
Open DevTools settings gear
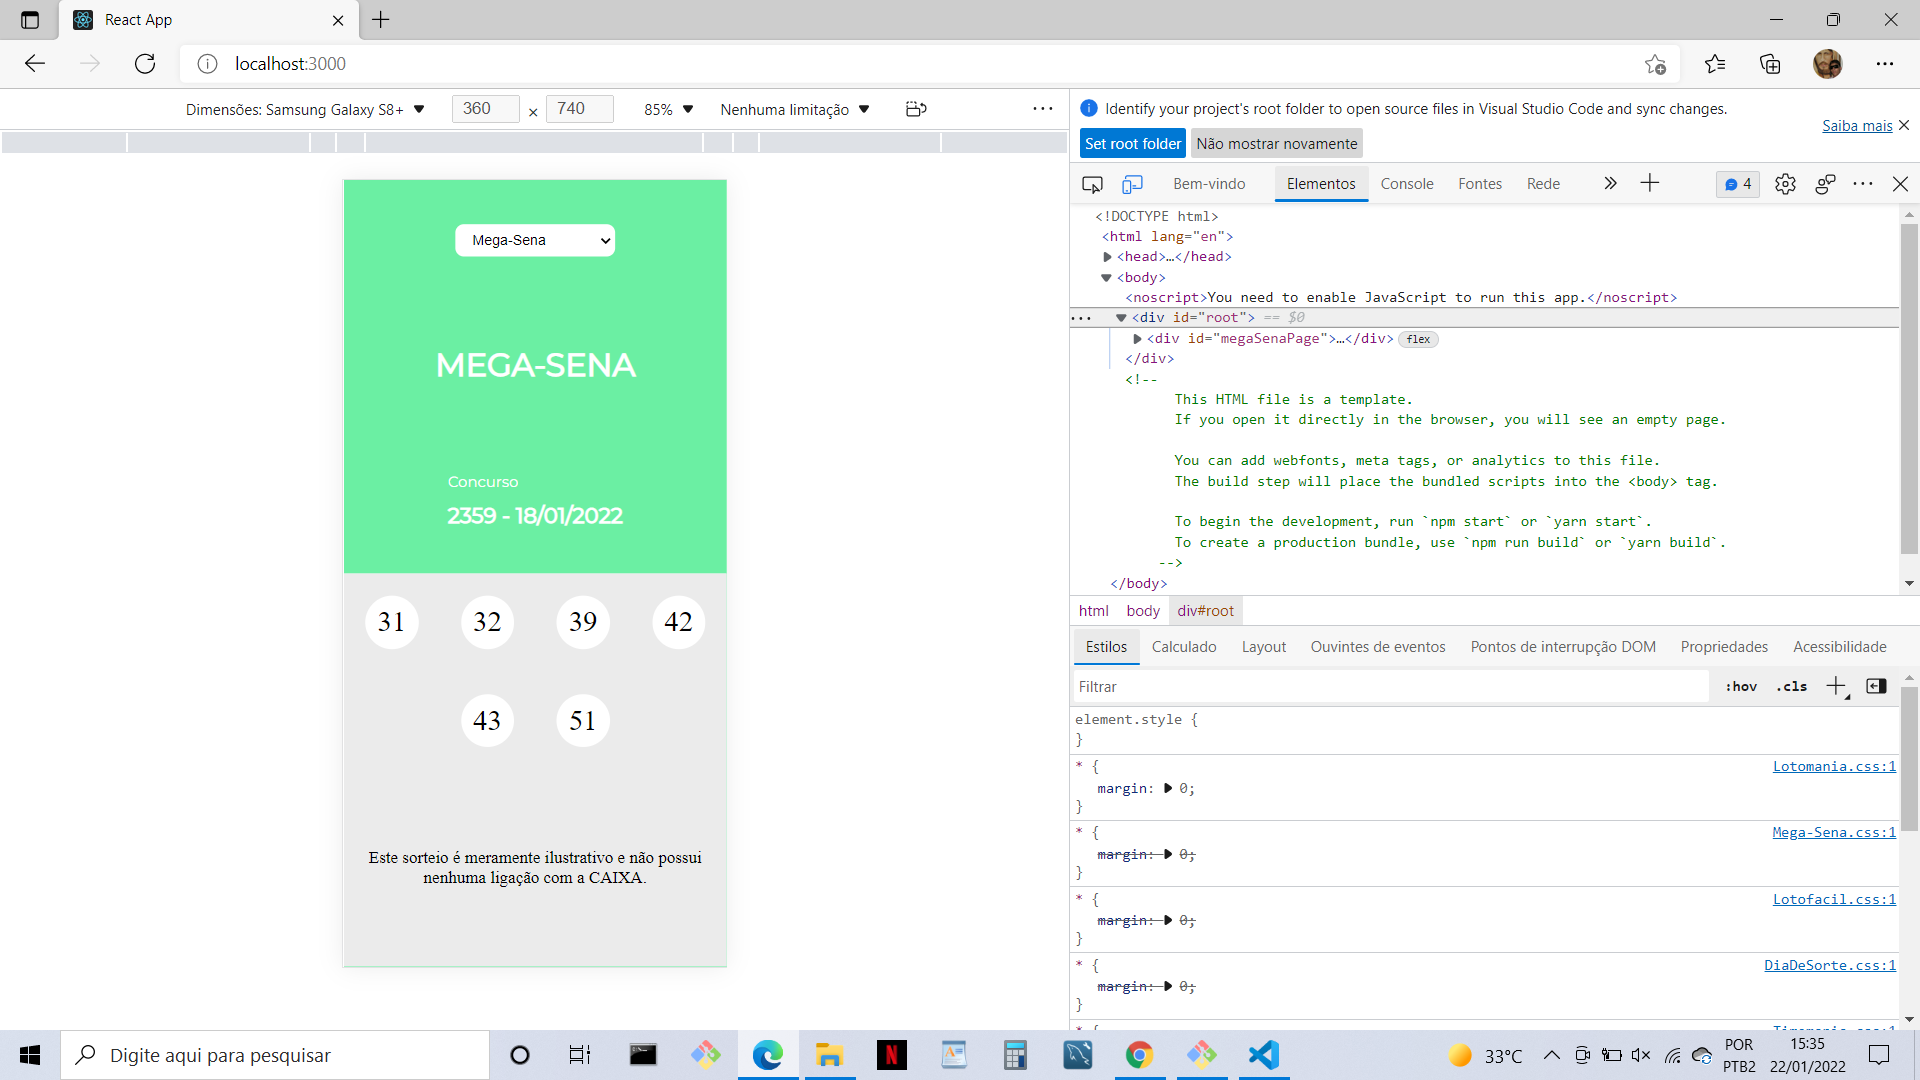tap(1785, 184)
